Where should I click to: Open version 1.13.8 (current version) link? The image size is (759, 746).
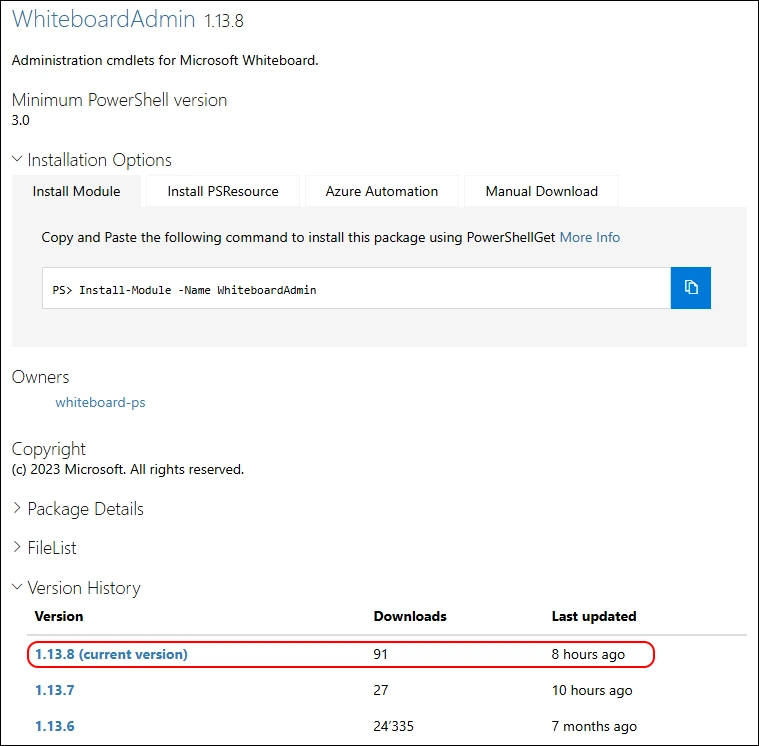111,654
